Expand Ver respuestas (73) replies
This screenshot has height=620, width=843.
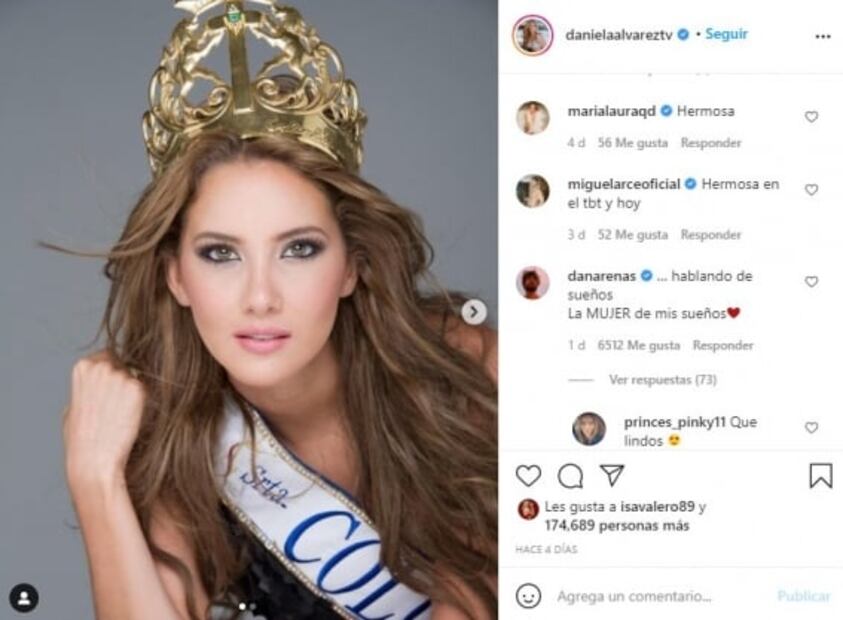[662, 380]
